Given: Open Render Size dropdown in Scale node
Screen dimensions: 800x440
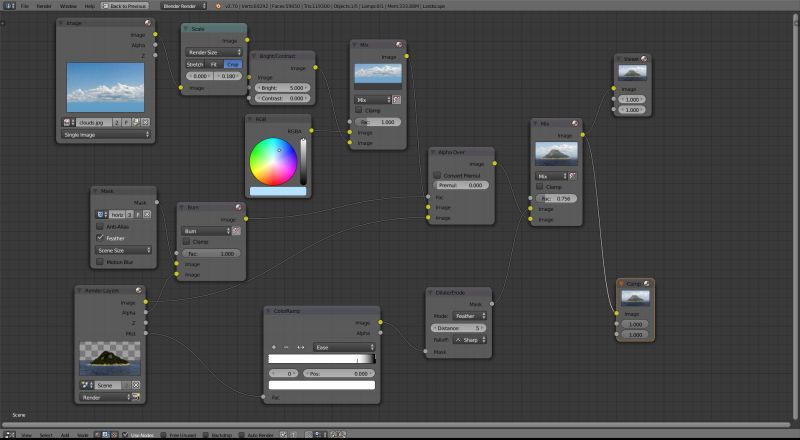Looking at the screenshot, I should [x=214, y=52].
